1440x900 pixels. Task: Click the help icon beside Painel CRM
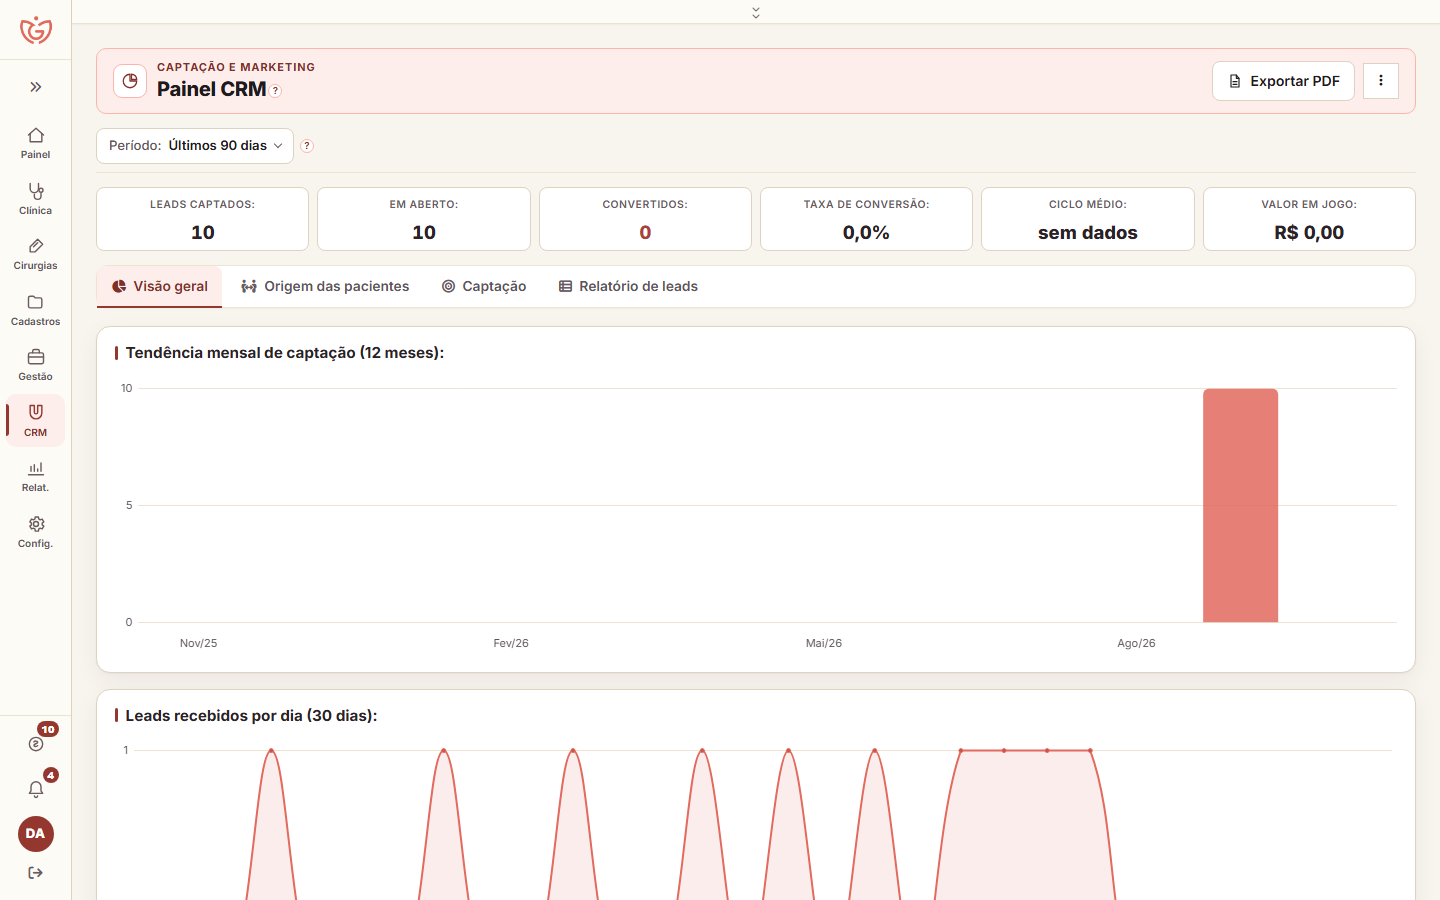[x=276, y=91]
